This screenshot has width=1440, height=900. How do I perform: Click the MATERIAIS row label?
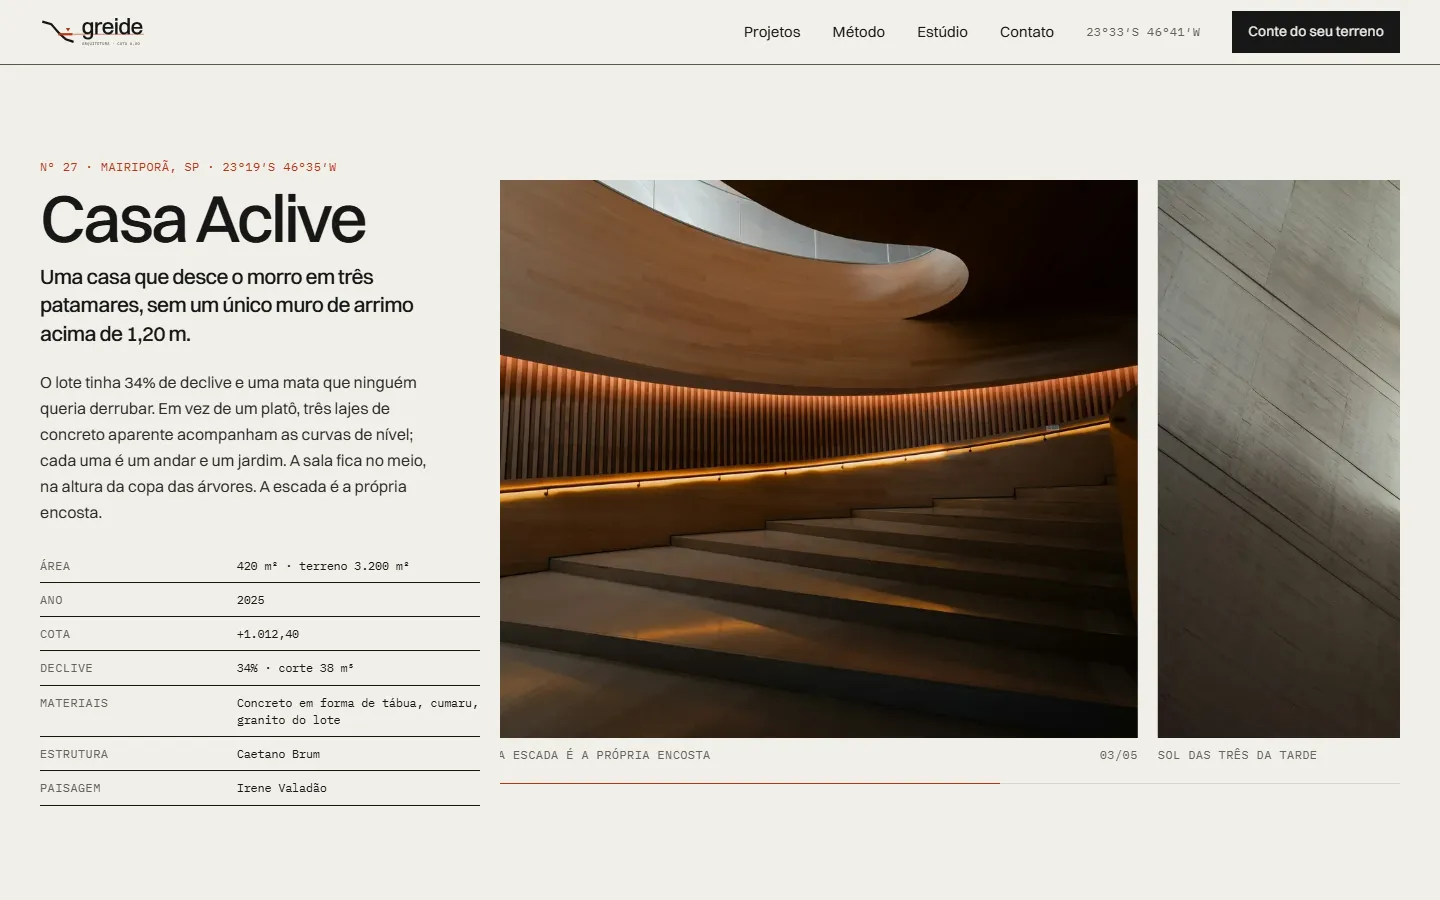pos(74,703)
